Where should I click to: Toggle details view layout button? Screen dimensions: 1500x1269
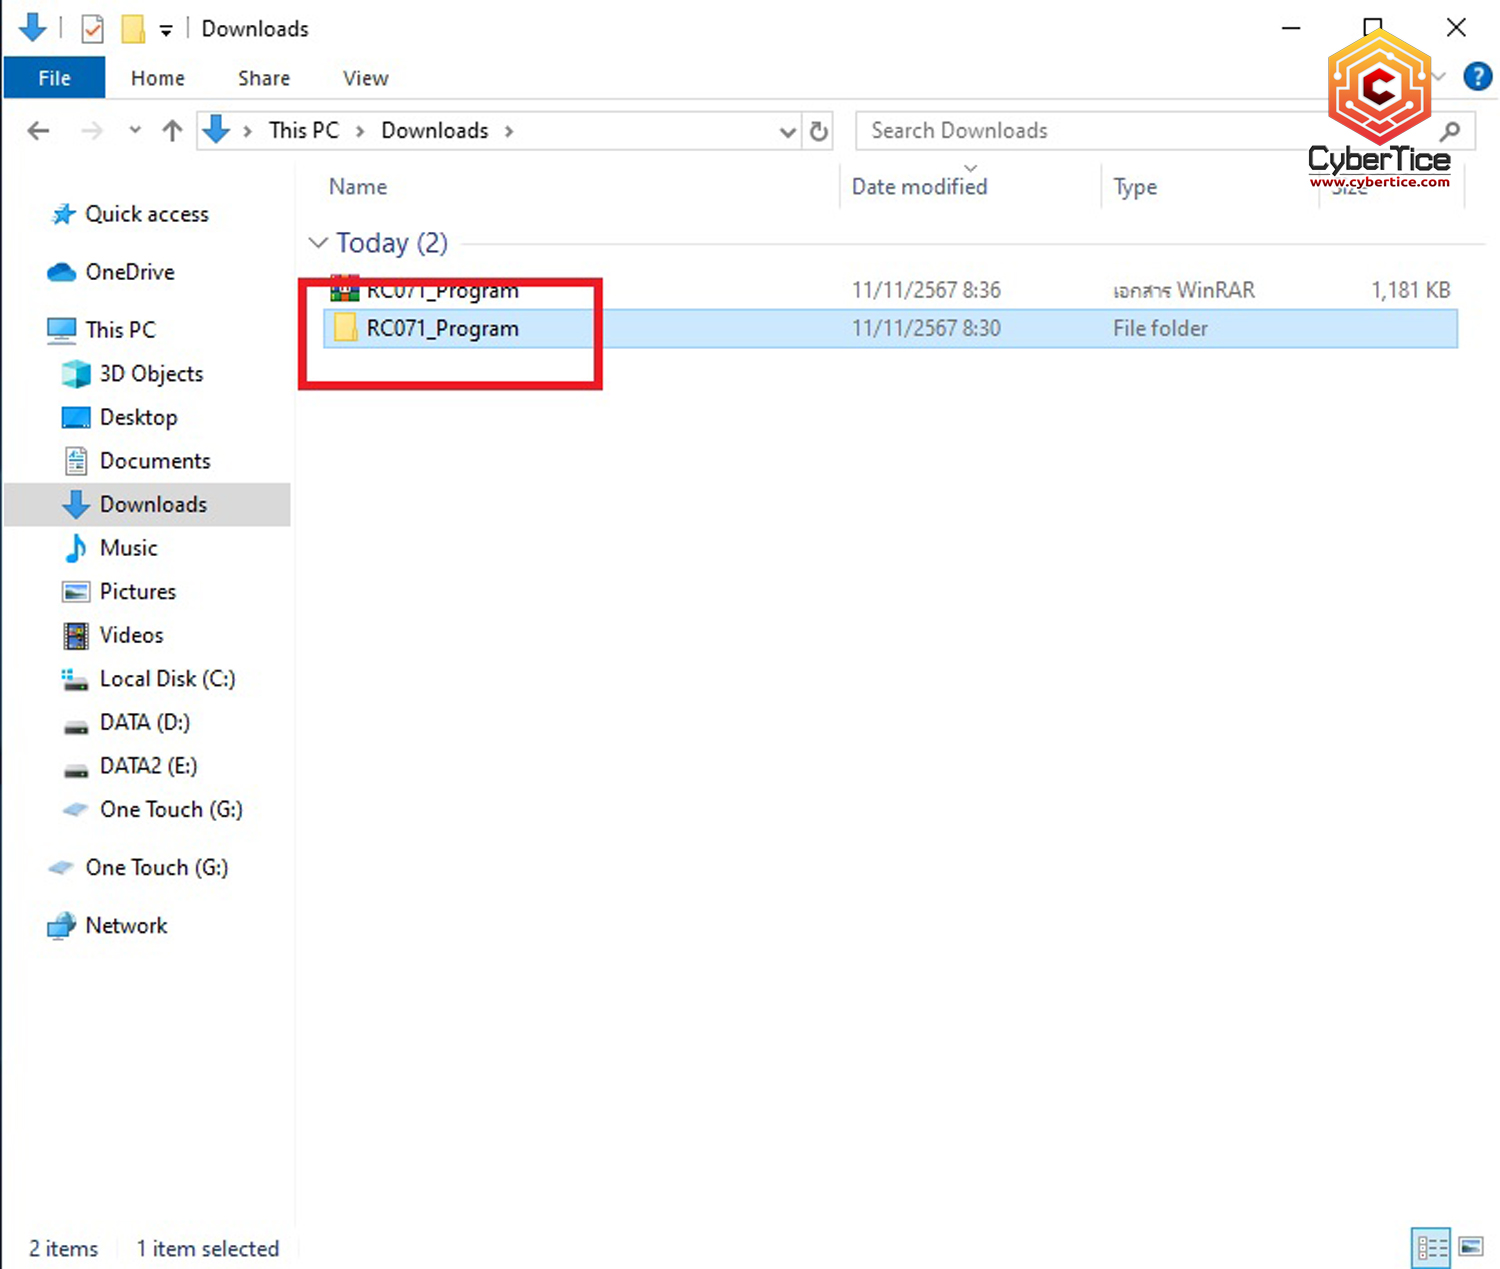click(1431, 1246)
